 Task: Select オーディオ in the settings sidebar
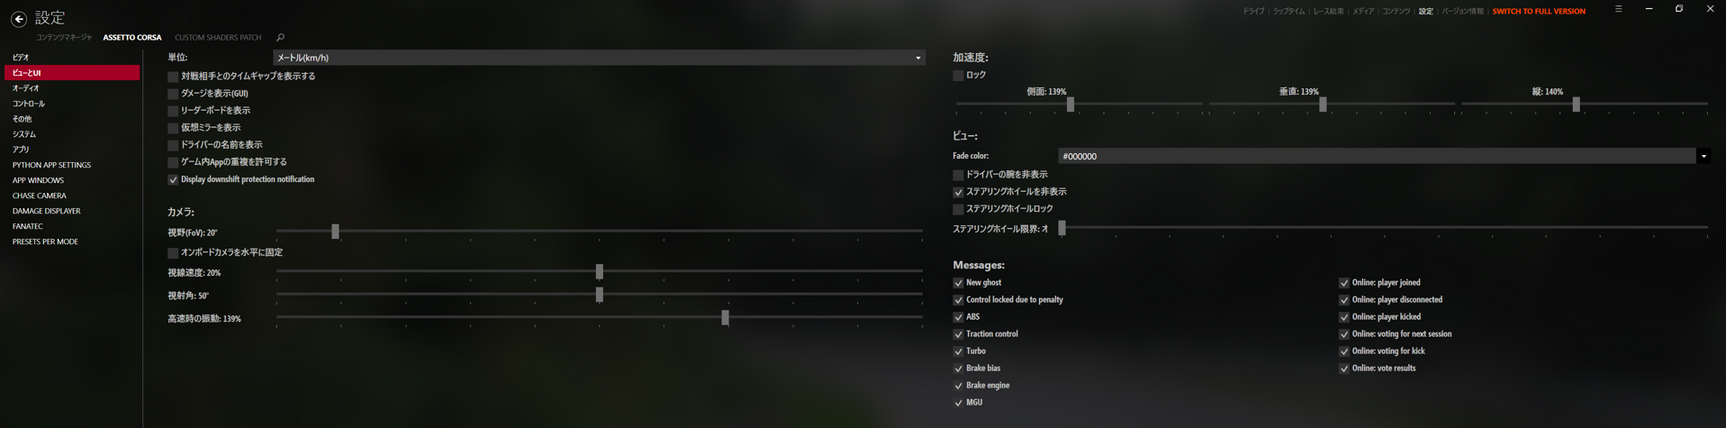26,88
